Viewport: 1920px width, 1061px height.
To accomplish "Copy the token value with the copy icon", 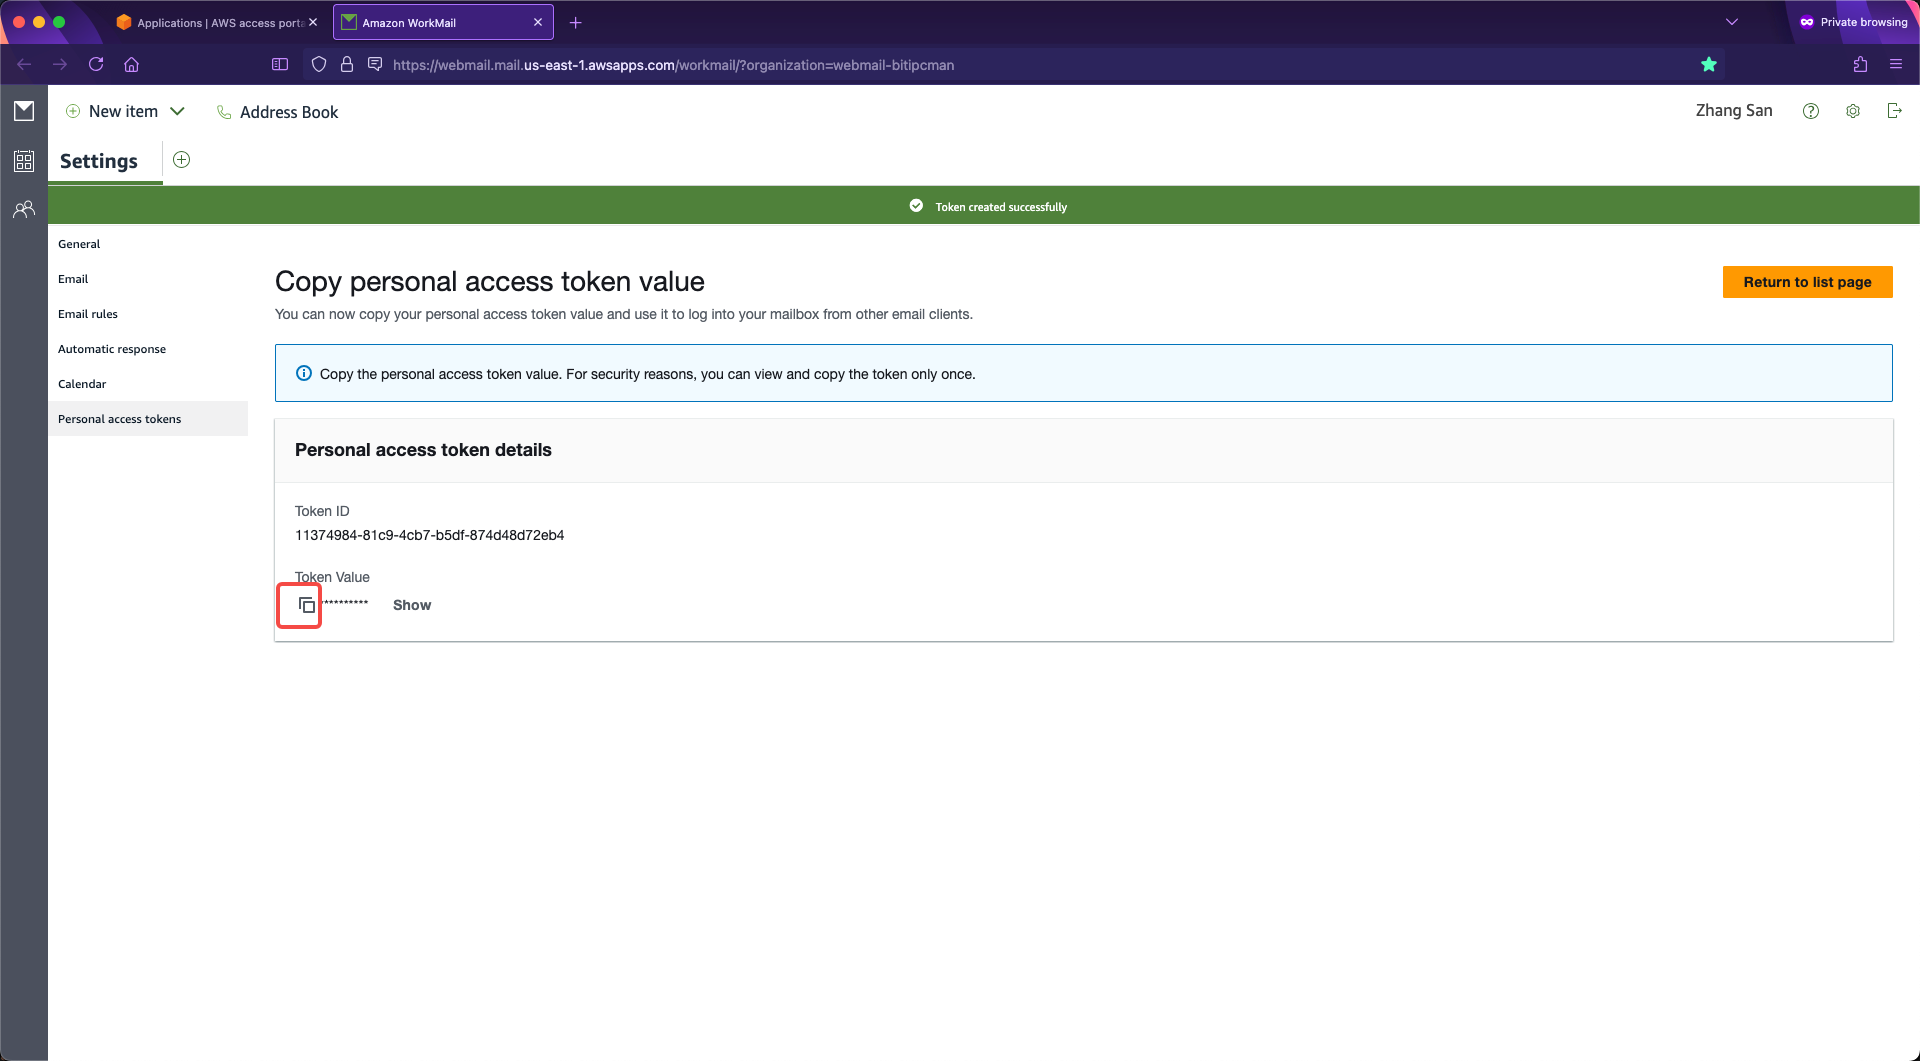I will [x=307, y=605].
